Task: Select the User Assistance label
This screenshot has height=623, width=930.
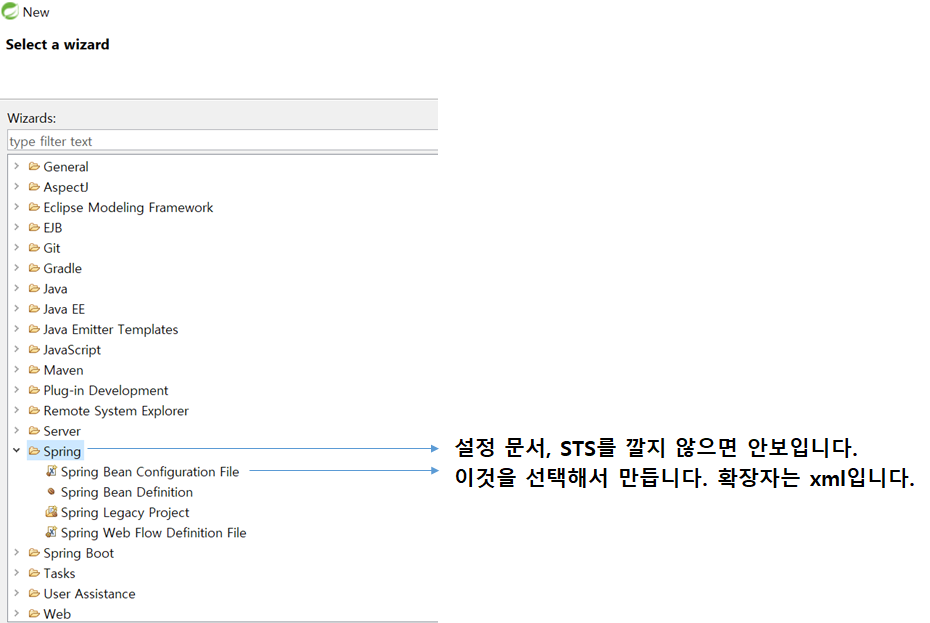Action: [x=90, y=594]
